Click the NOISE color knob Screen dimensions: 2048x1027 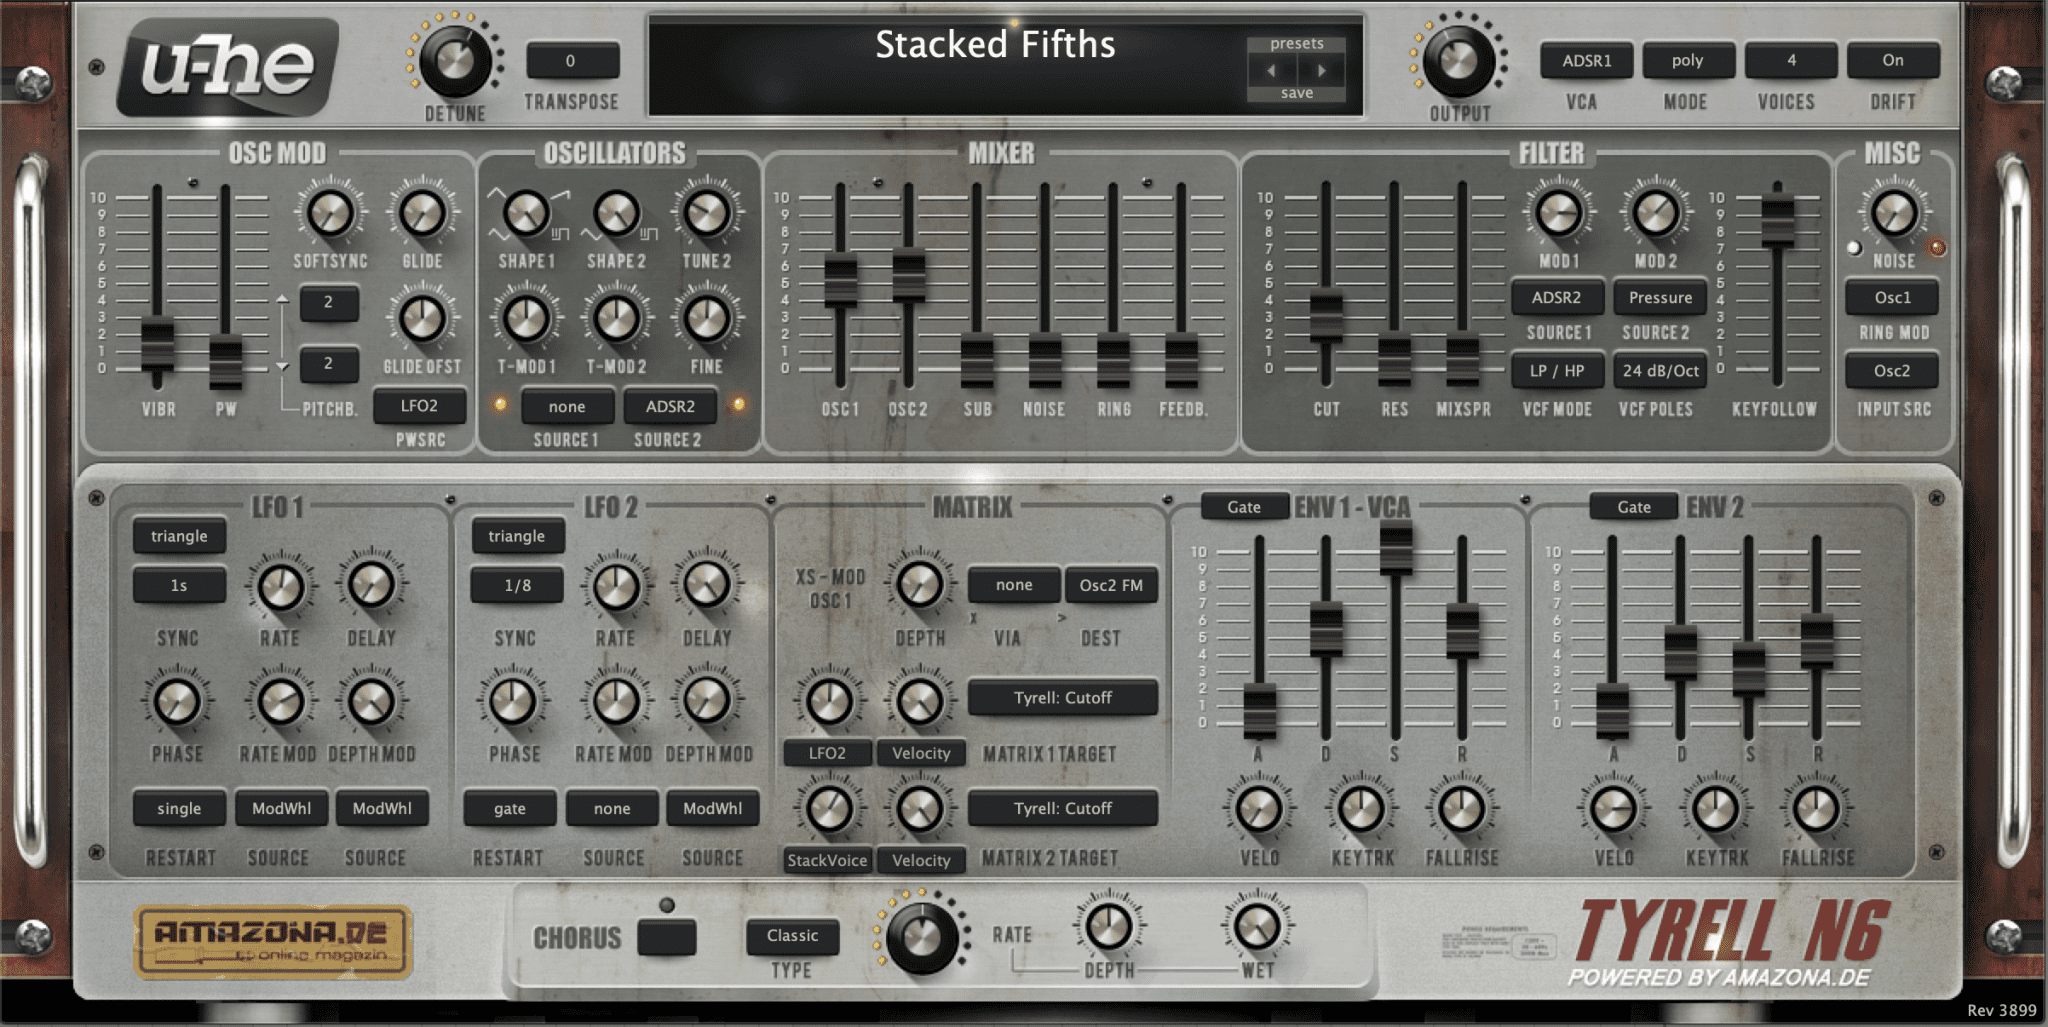1894,213
